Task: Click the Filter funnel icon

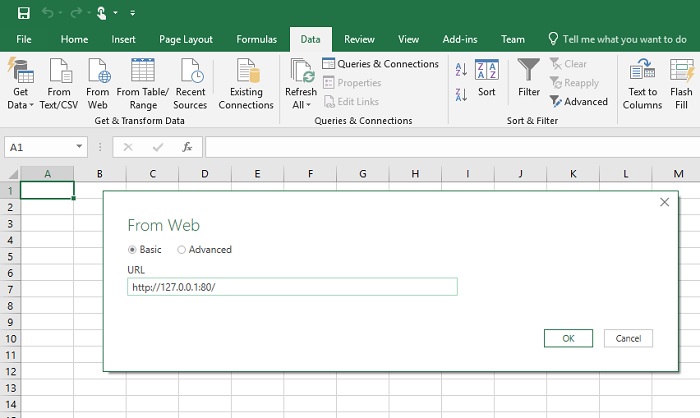Action: pyautogui.click(x=529, y=72)
